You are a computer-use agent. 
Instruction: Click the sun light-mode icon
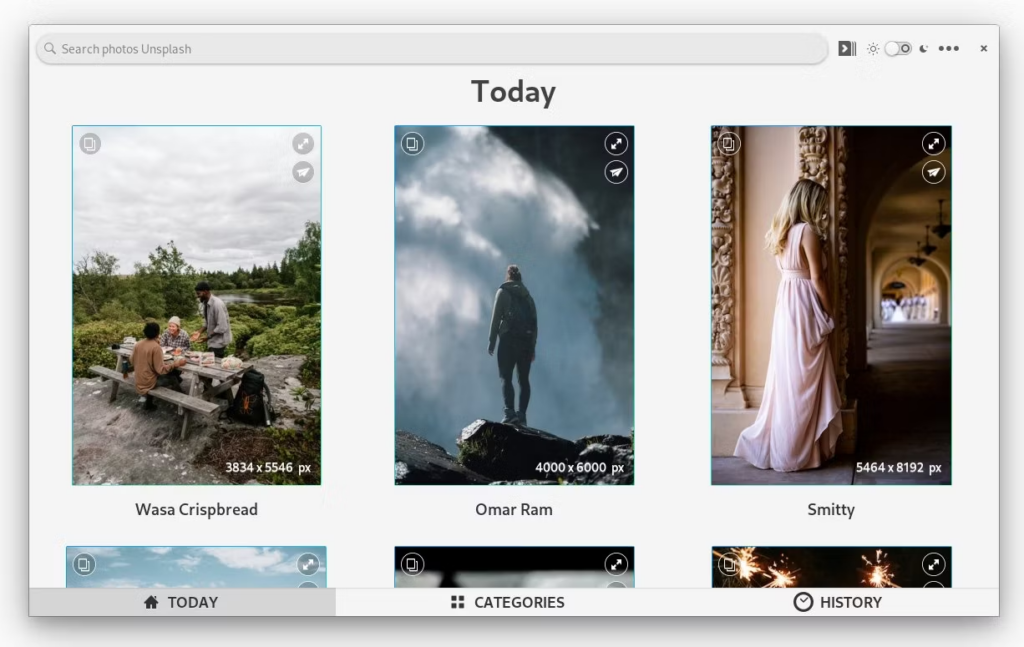tap(872, 48)
